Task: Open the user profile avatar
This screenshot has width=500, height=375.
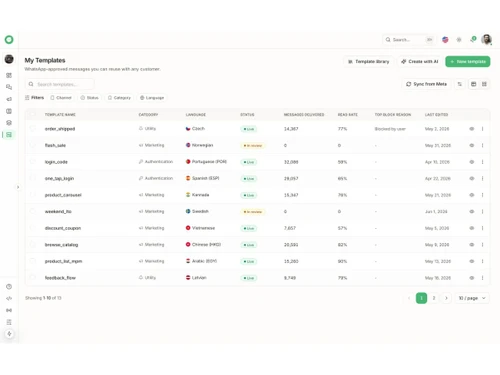Action: click(x=487, y=39)
